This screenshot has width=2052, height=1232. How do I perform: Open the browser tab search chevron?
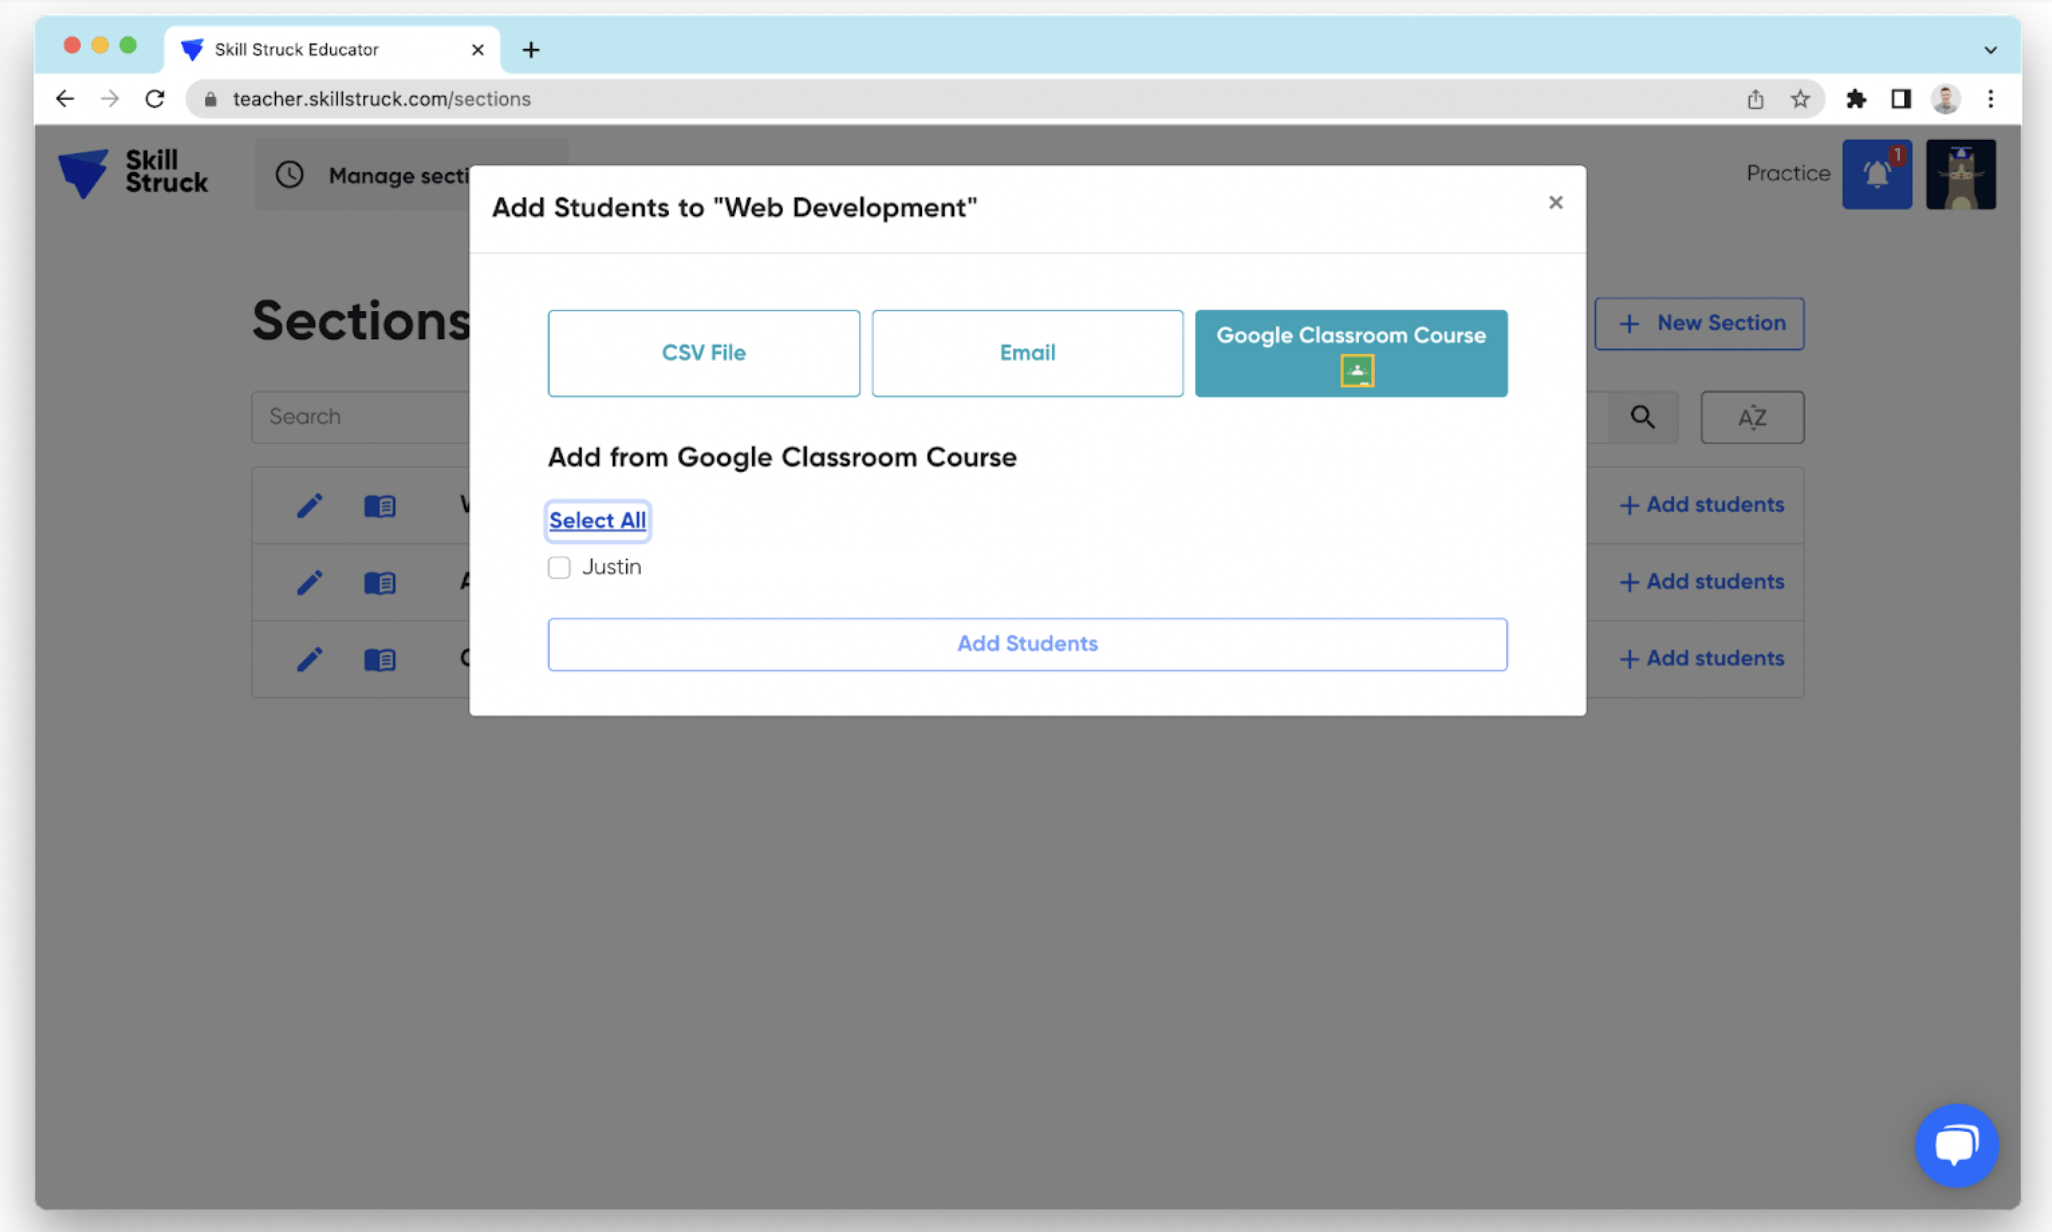(x=1990, y=49)
